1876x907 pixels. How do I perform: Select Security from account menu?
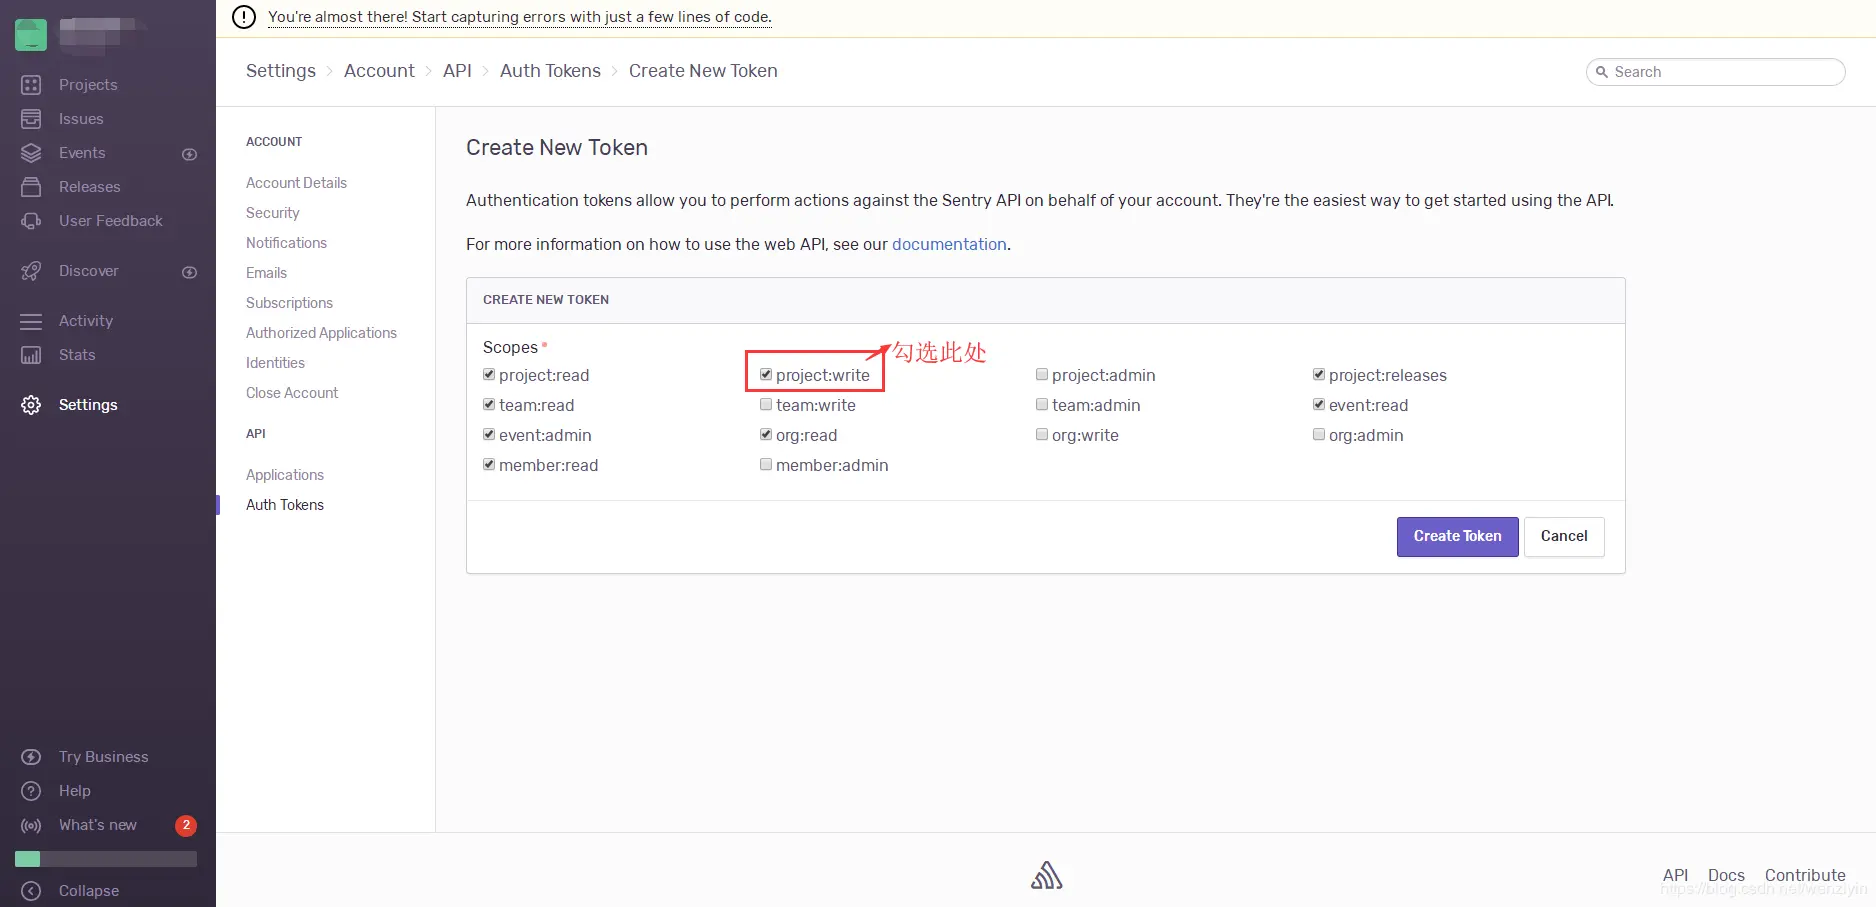pos(272,213)
